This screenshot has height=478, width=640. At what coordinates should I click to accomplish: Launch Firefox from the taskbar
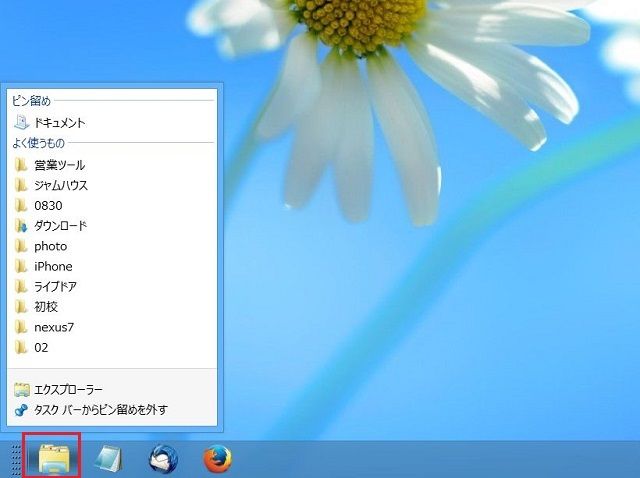point(218,459)
